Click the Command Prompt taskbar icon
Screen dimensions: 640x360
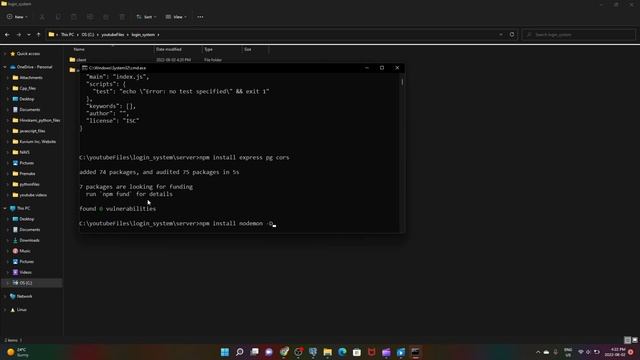(x=416, y=352)
